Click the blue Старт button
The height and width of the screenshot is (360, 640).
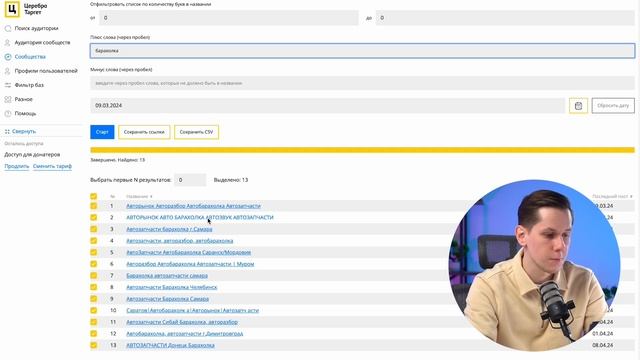[102, 132]
